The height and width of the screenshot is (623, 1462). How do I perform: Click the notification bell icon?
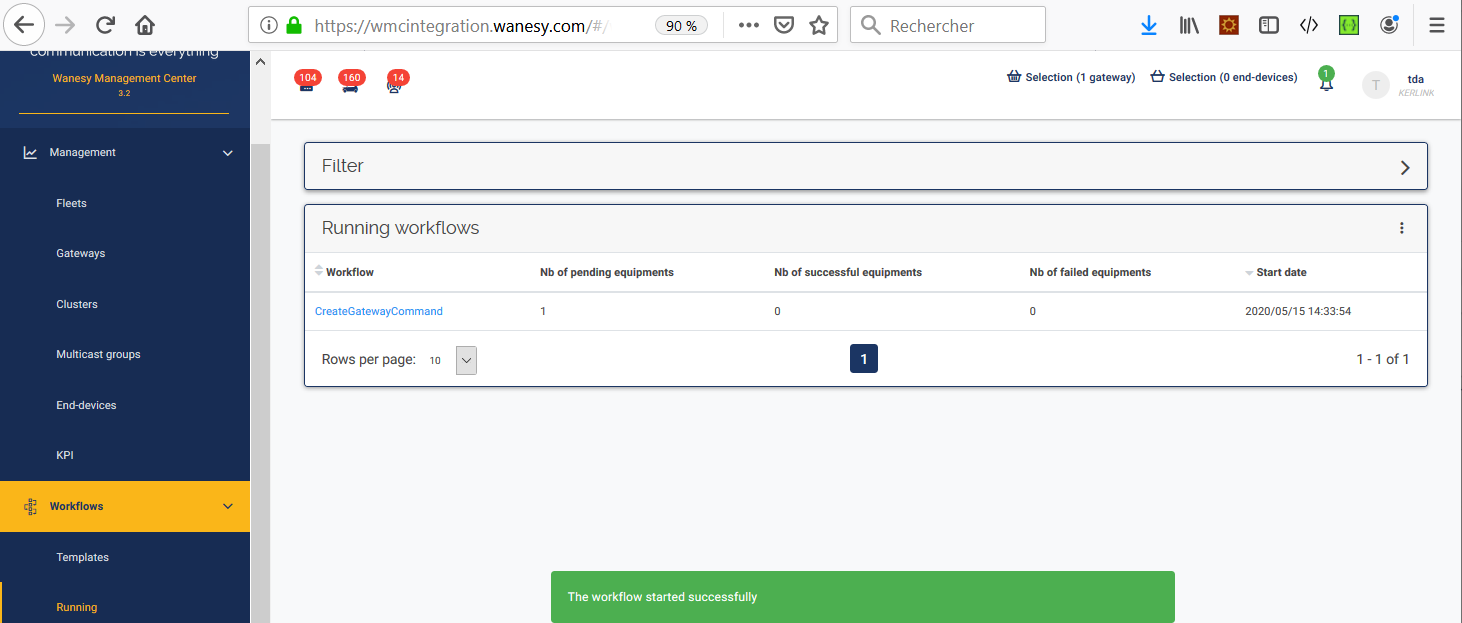click(x=1326, y=84)
